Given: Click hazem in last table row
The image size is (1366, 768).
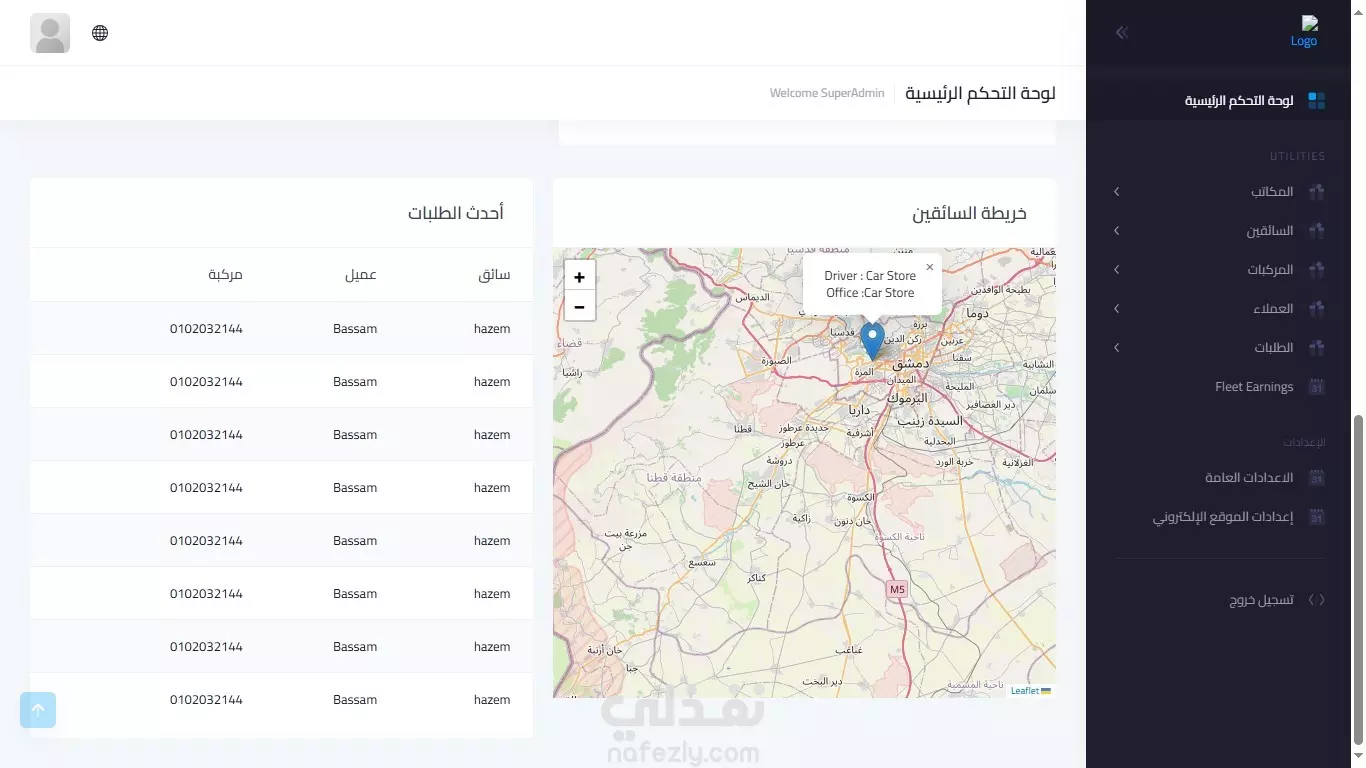Looking at the screenshot, I should point(492,700).
